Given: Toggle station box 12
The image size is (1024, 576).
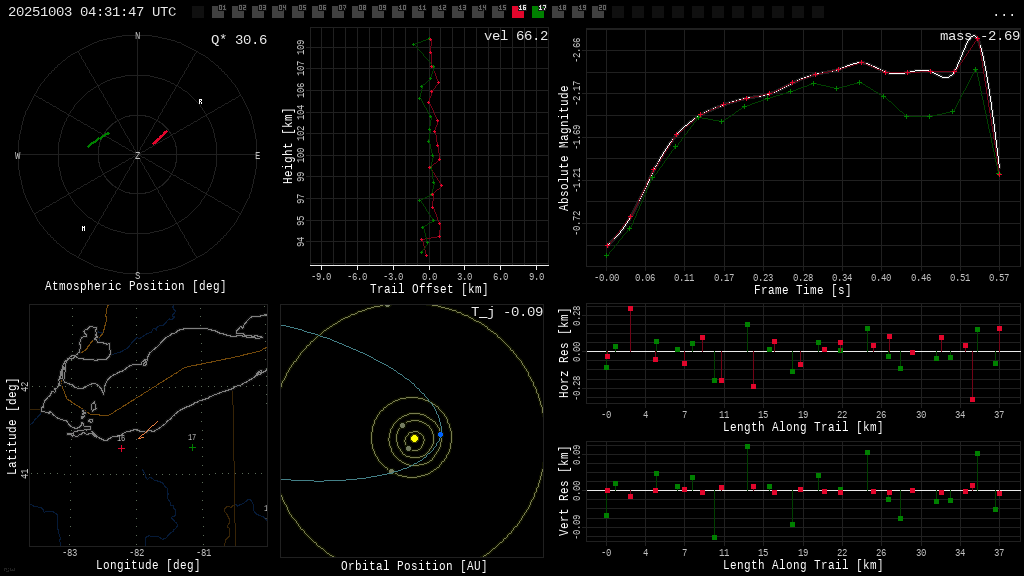Looking at the screenshot, I should 438,12.
